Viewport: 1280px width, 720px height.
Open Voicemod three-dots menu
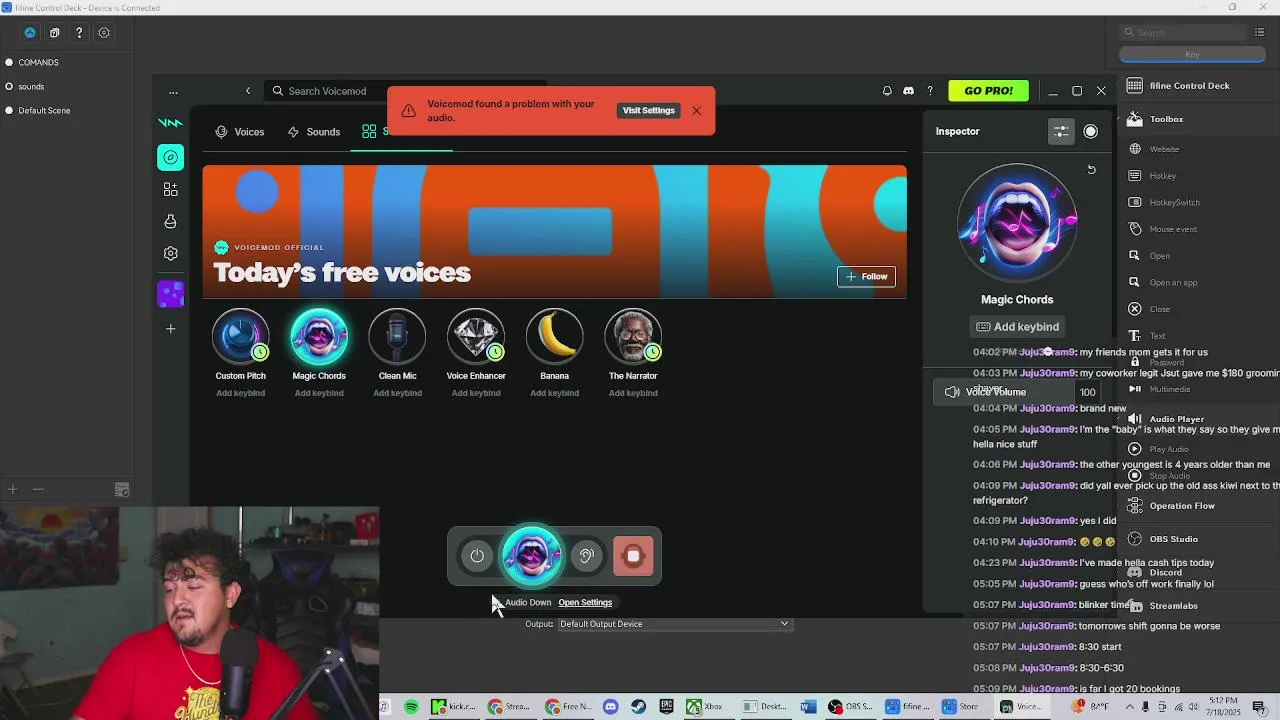tap(173, 92)
